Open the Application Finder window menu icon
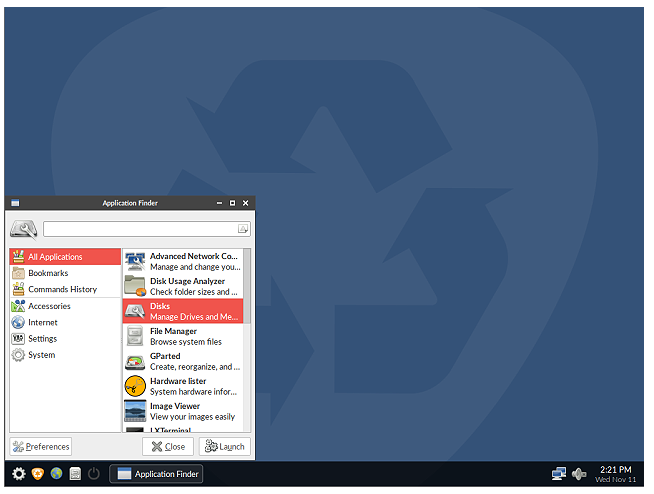This screenshot has height=494, width=654. coord(15,203)
